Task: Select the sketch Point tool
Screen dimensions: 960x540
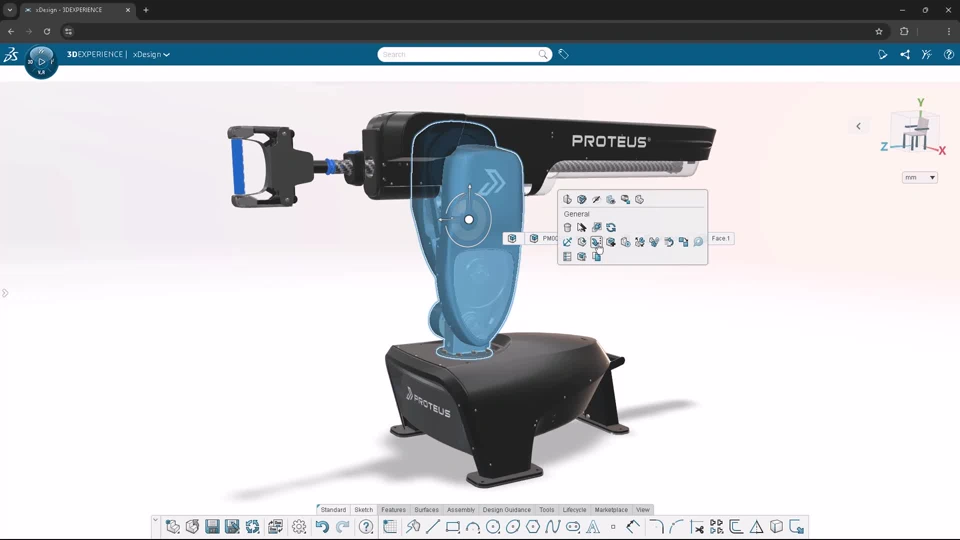Action: [x=613, y=527]
